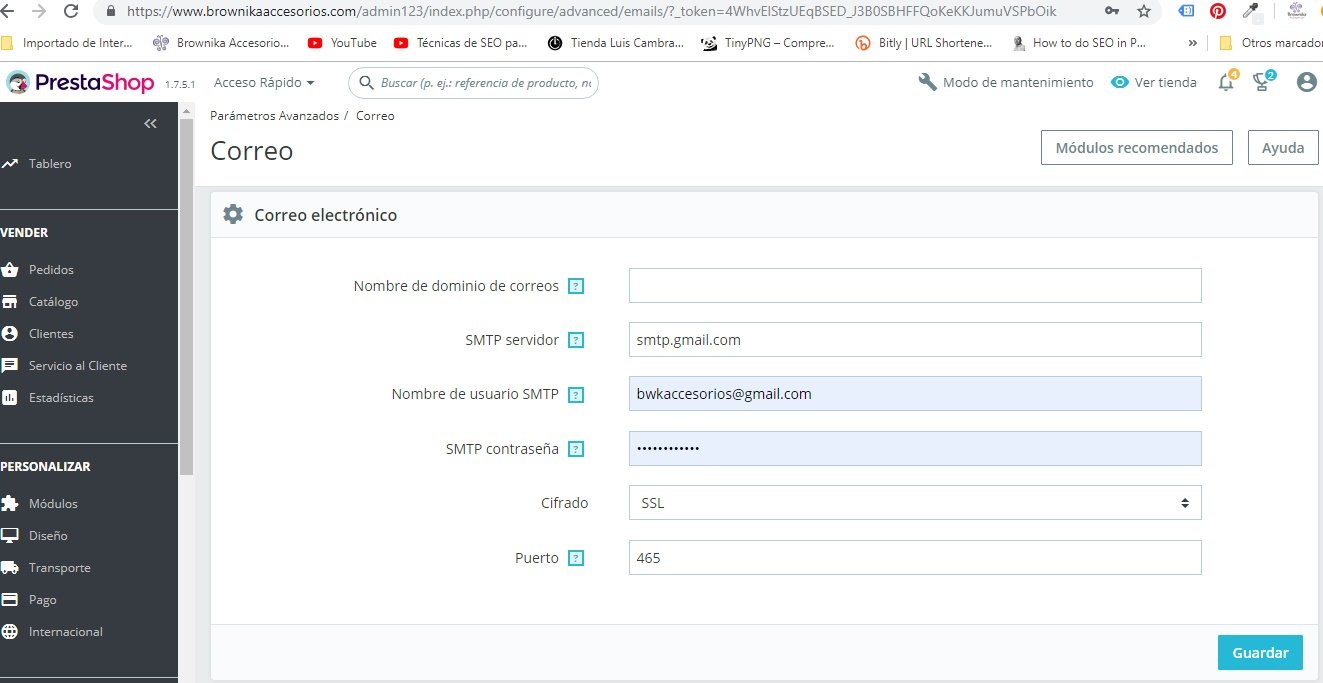
Task: Open the Importado de Internet bookmark folder
Action: coord(68,43)
